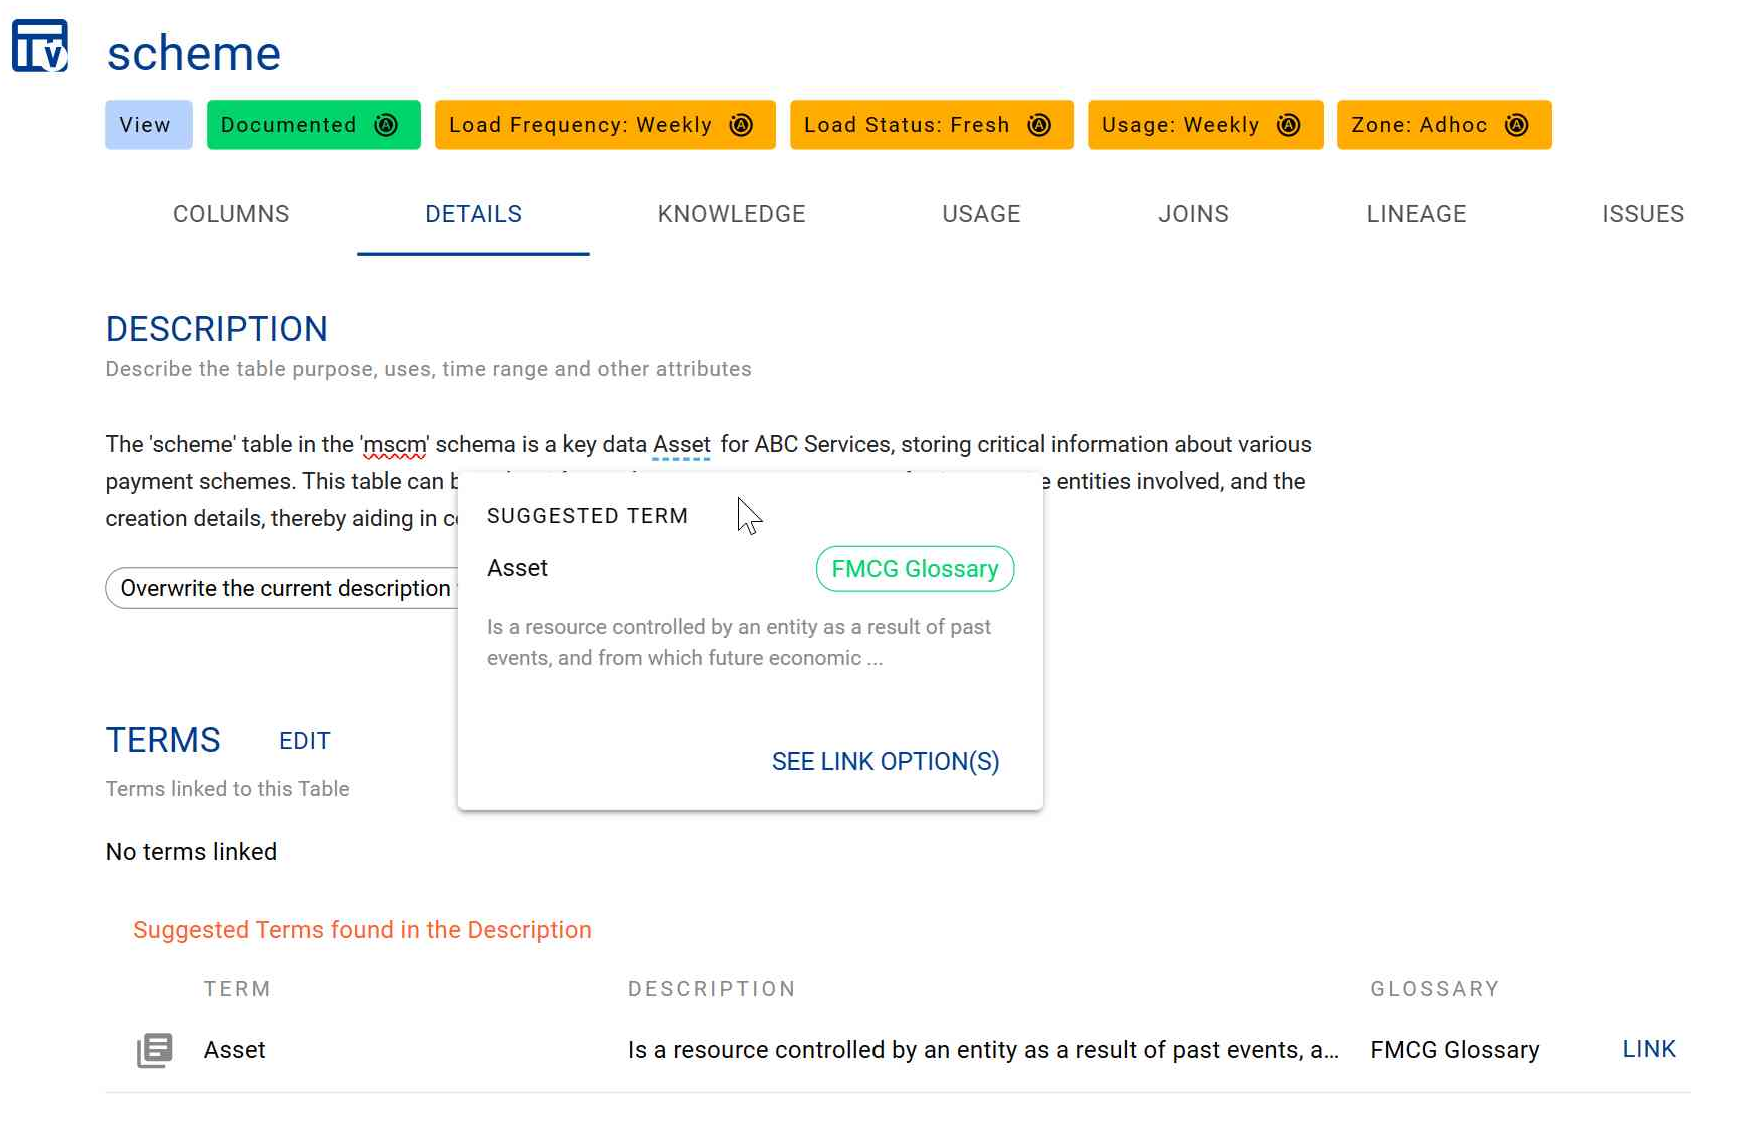
Task: Click See Link Option(s) in the popup
Action: coord(885,762)
